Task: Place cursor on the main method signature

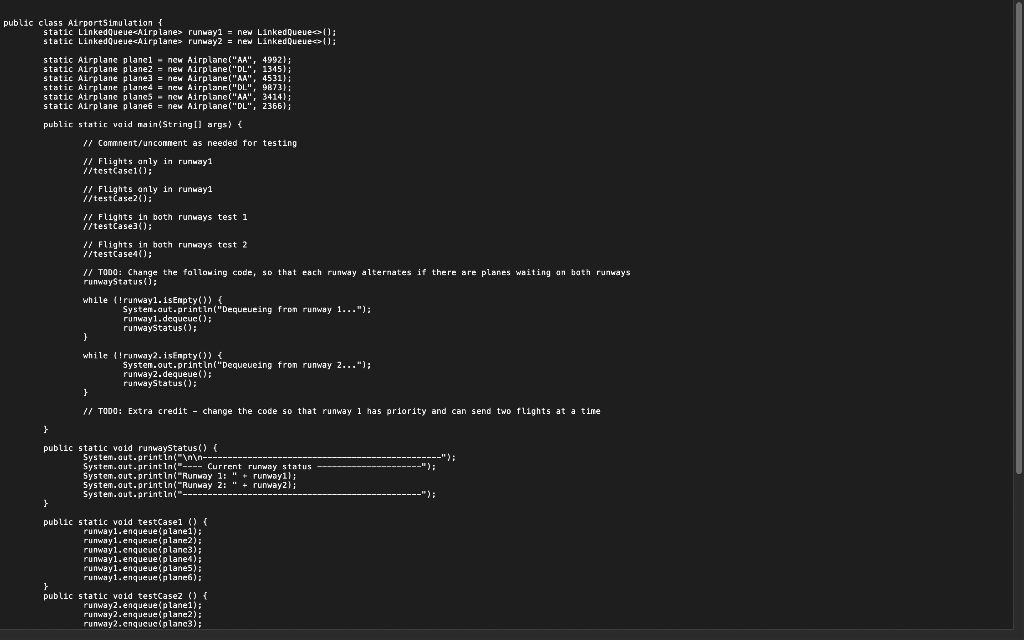Action: click(140, 124)
